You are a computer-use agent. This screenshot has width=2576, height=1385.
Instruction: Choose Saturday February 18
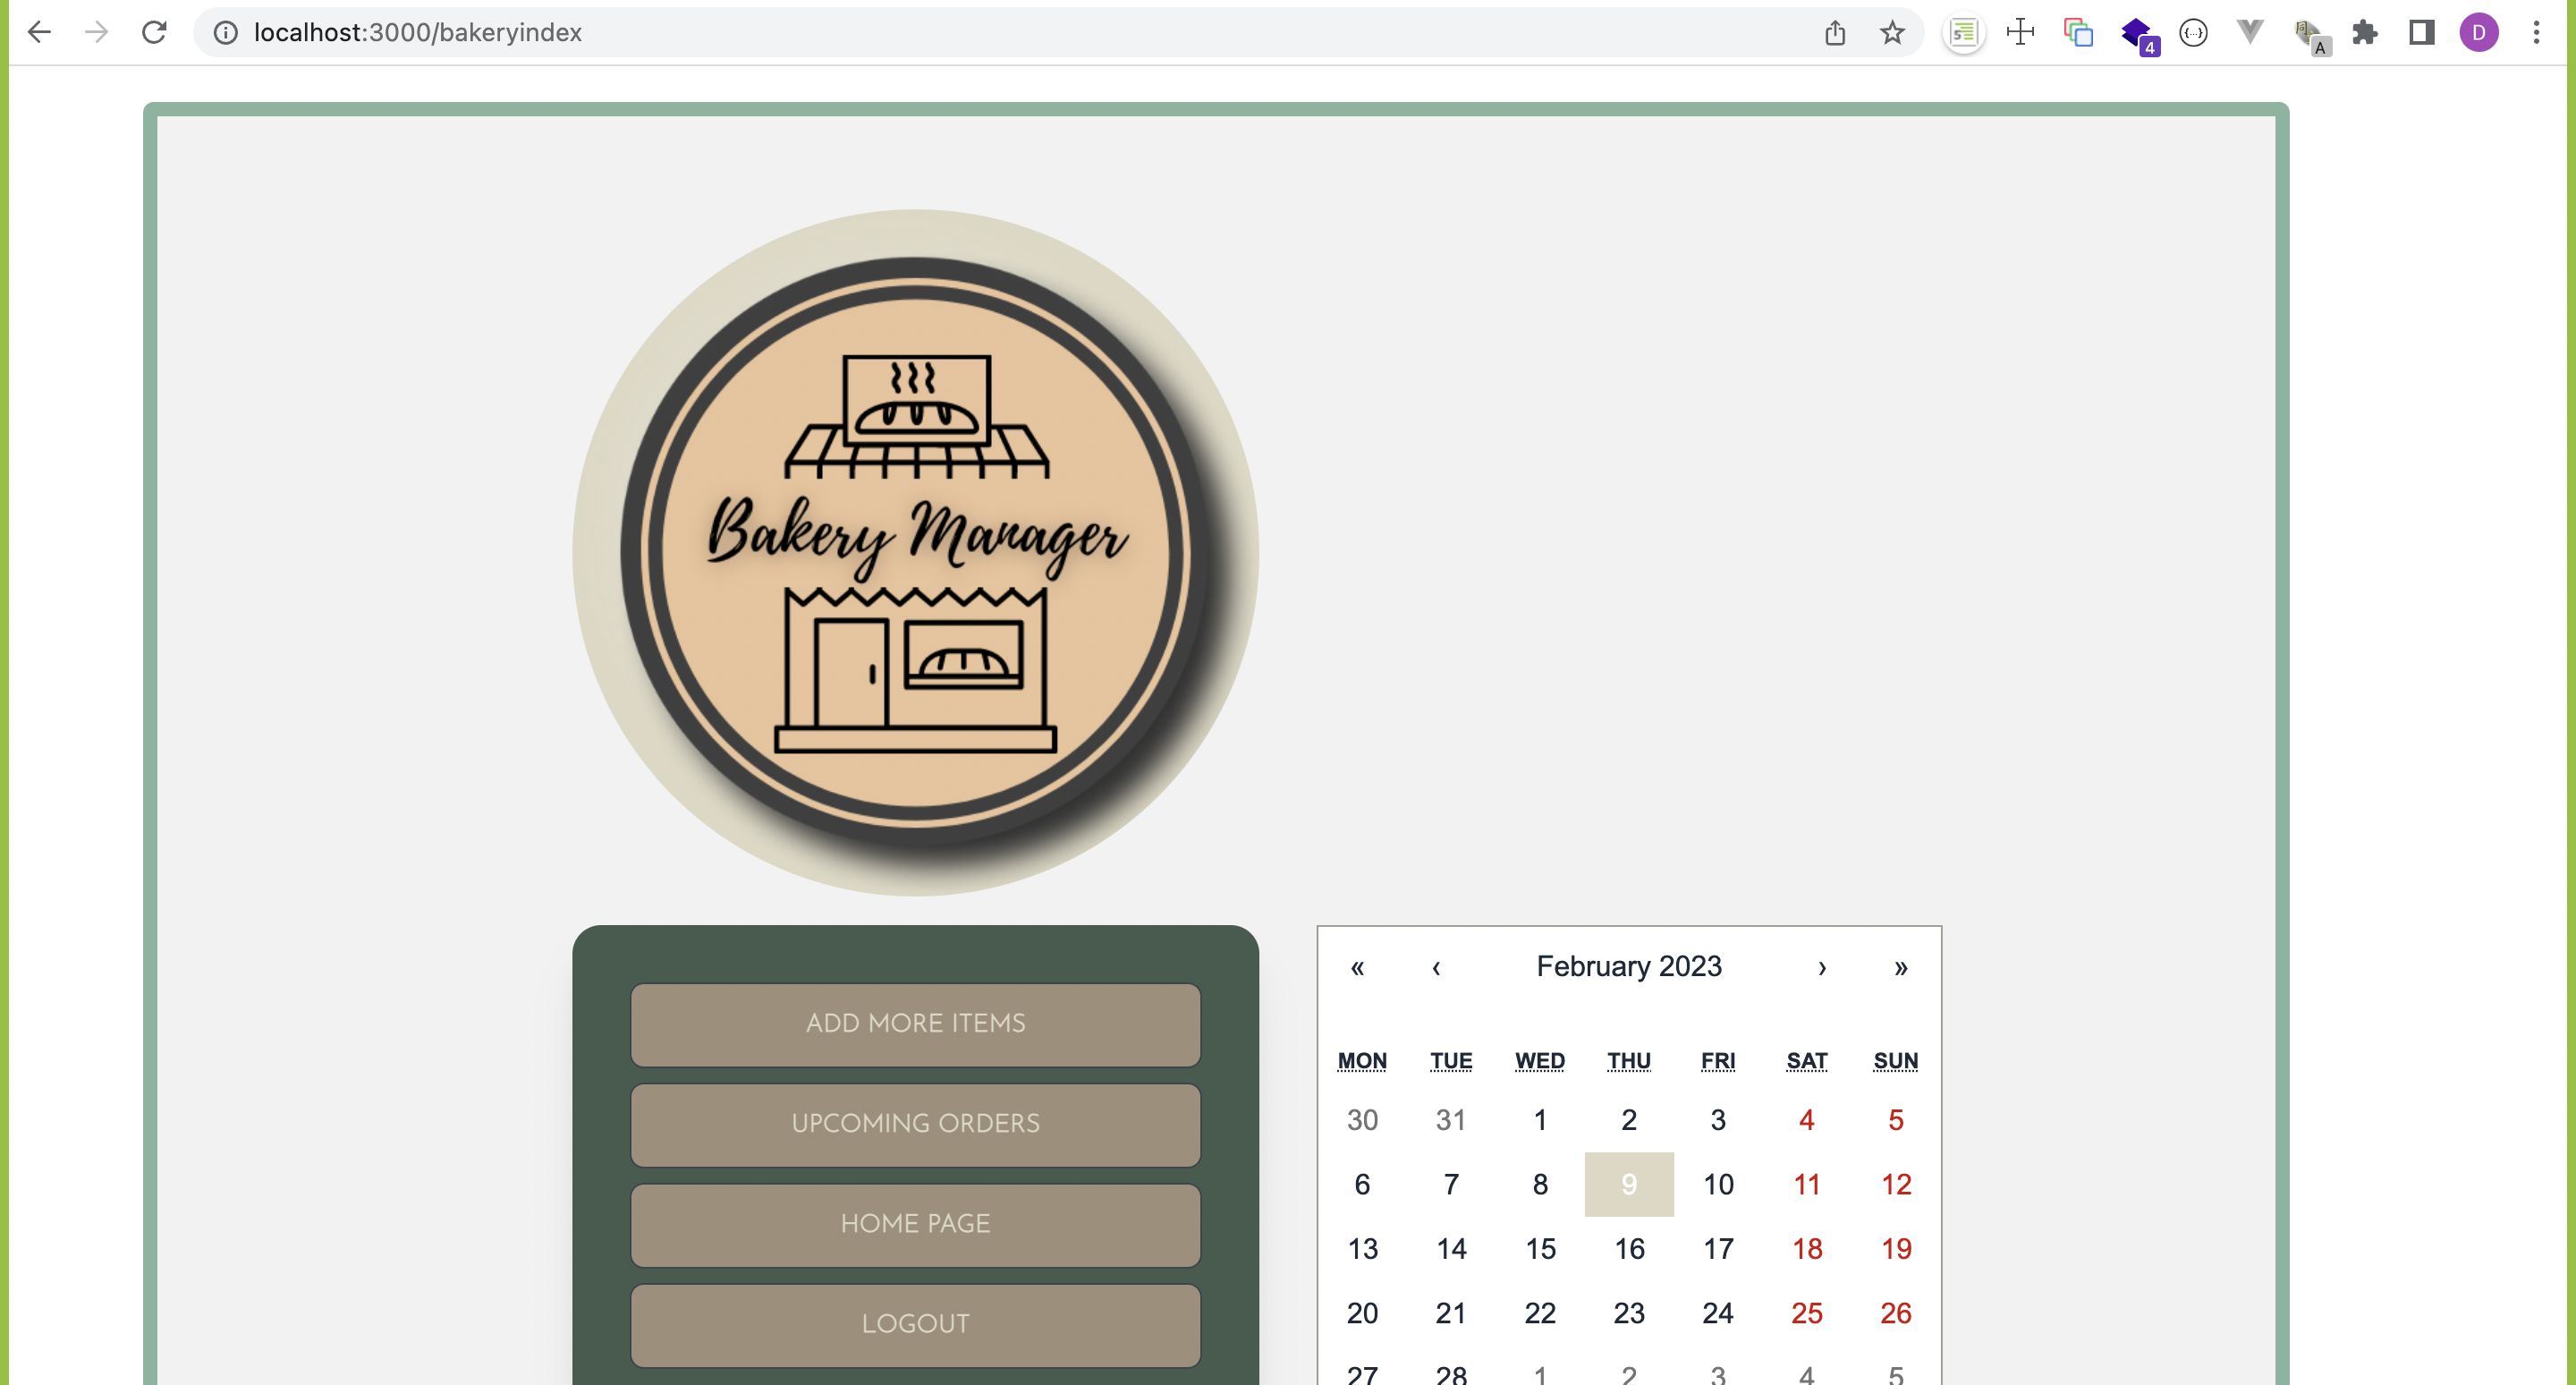pyautogui.click(x=1807, y=1248)
